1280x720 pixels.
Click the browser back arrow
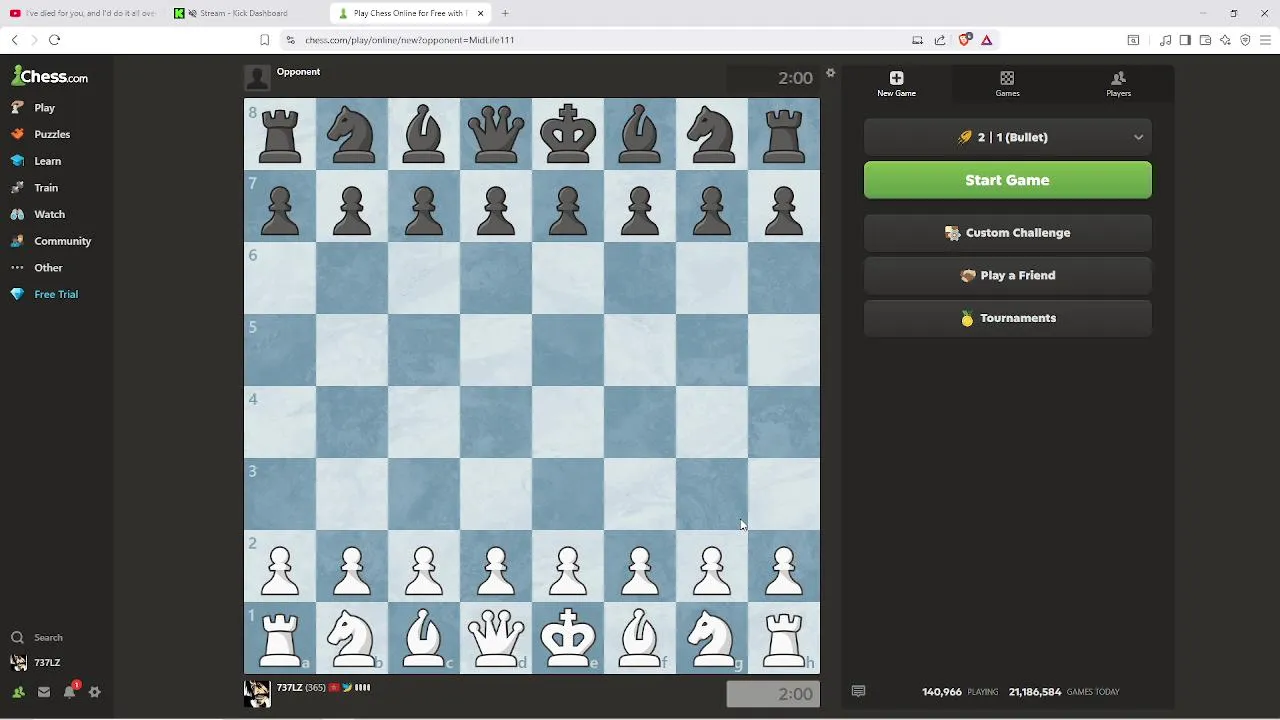(14, 40)
